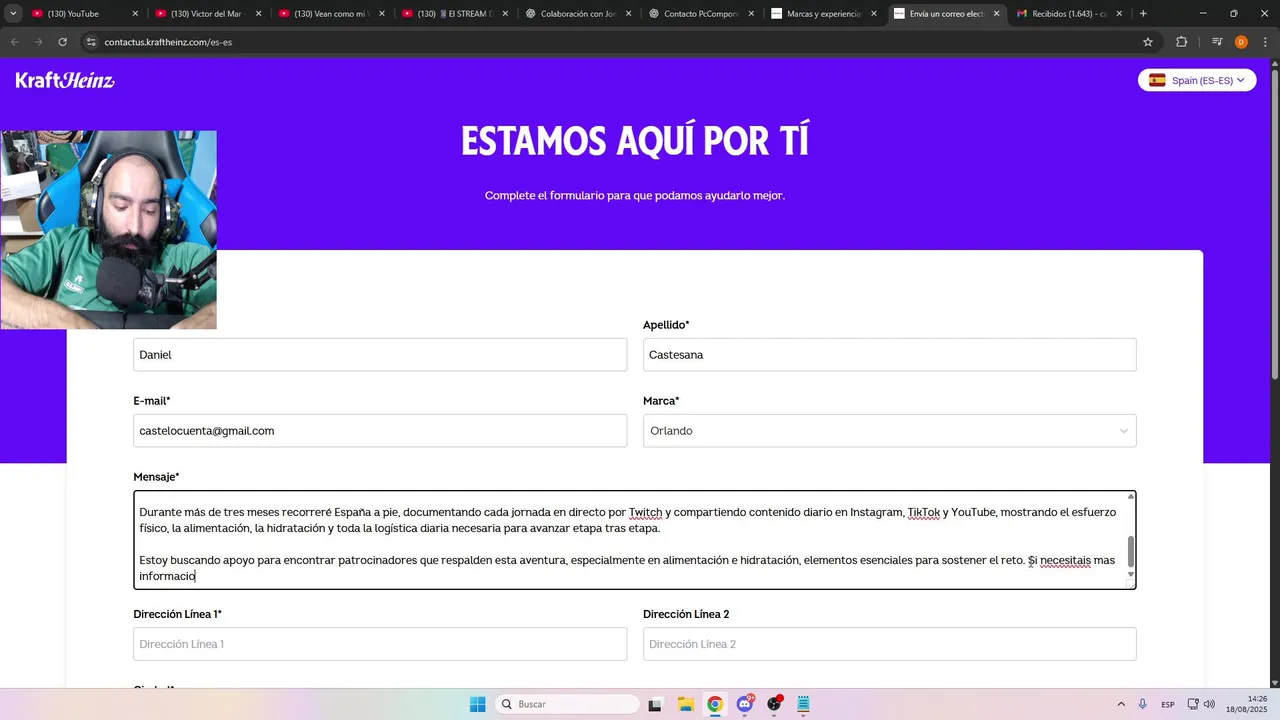Image resolution: width=1280 pixels, height=720 pixels.
Task: Click the Apellido field containing Castesana
Action: (x=890, y=355)
